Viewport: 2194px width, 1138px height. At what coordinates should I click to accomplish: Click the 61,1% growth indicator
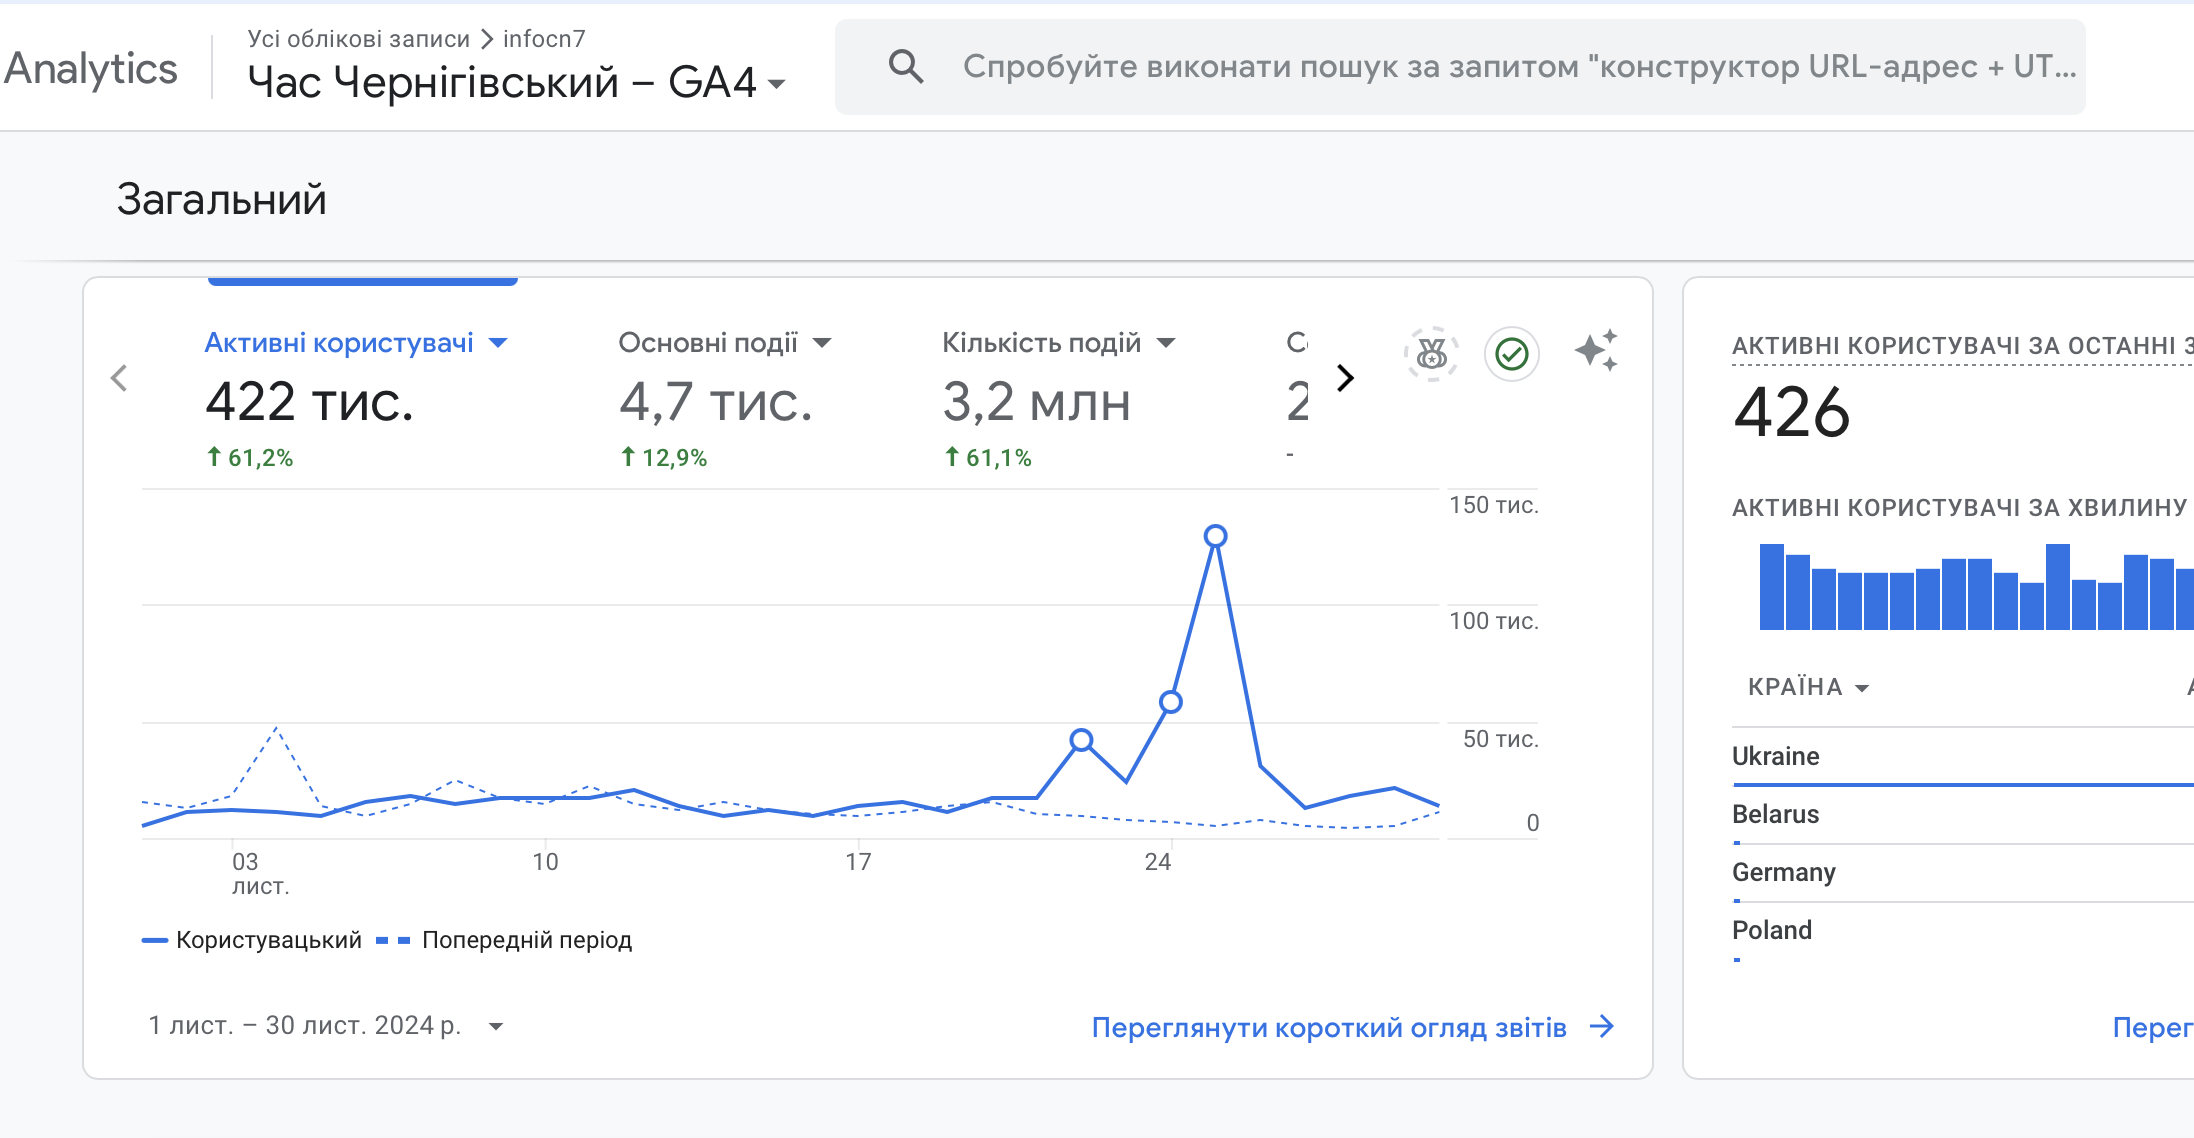click(988, 458)
